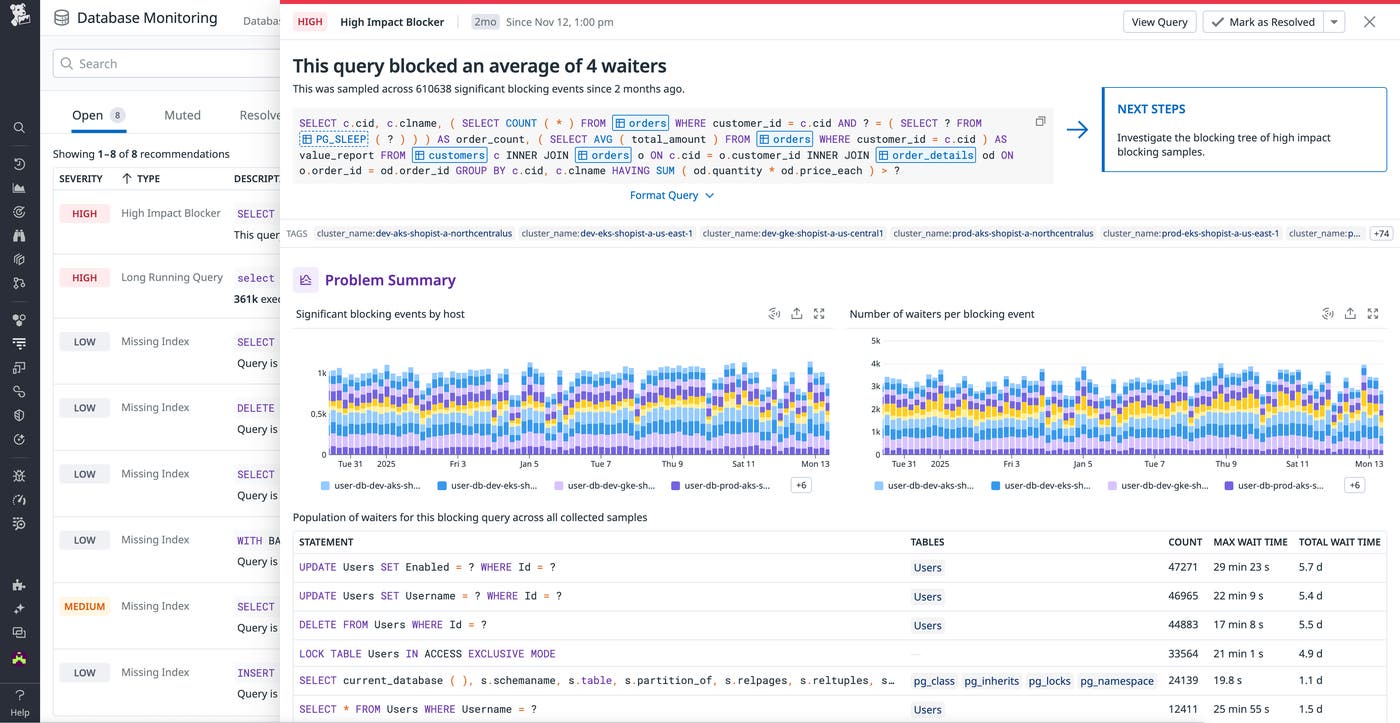Image resolution: width=1400 pixels, height=723 pixels.
Task: Open the puzzle piece integrations icon
Action: click(19, 585)
